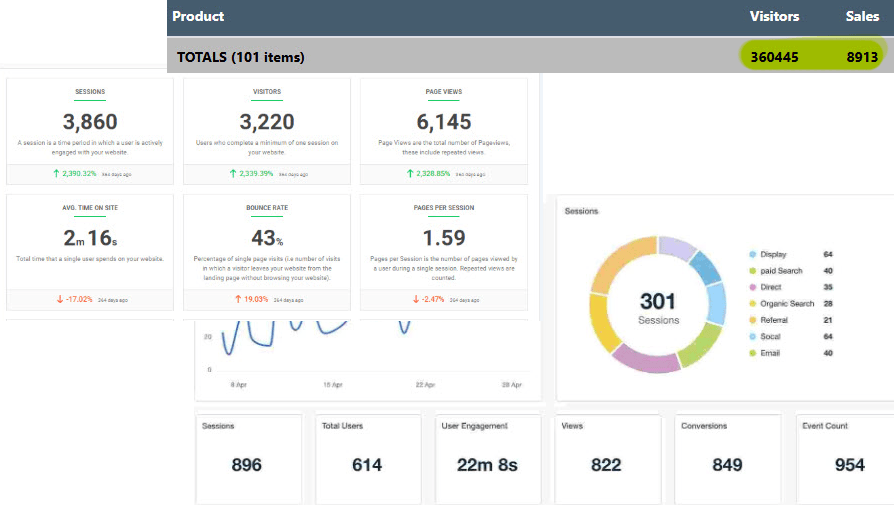Click the up arrow in Visitors card
This screenshot has height=505, width=894.
pyautogui.click(x=231, y=173)
